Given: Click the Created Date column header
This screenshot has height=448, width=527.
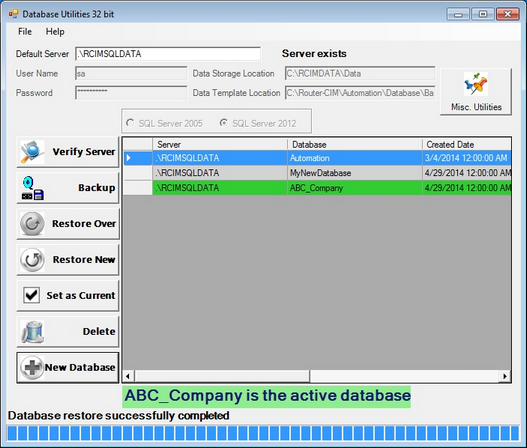Looking at the screenshot, I should pos(467,145).
